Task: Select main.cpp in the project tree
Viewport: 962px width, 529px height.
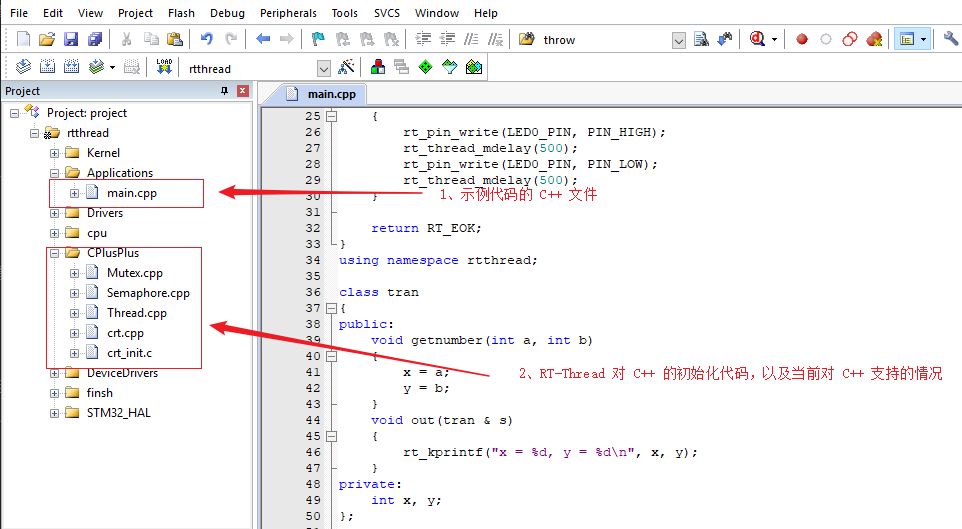Action: tap(131, 193)
